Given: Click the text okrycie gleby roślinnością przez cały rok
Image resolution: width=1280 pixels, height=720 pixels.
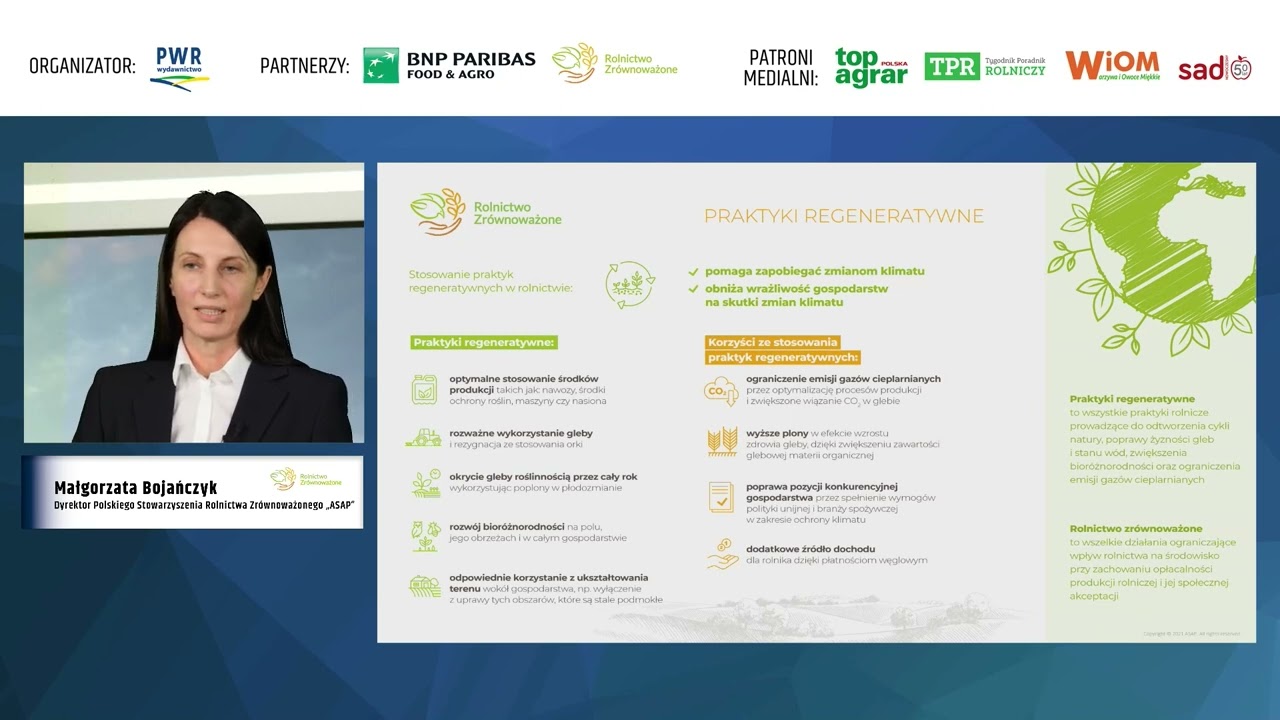Looking at the screenshot, I should (543, 477).
